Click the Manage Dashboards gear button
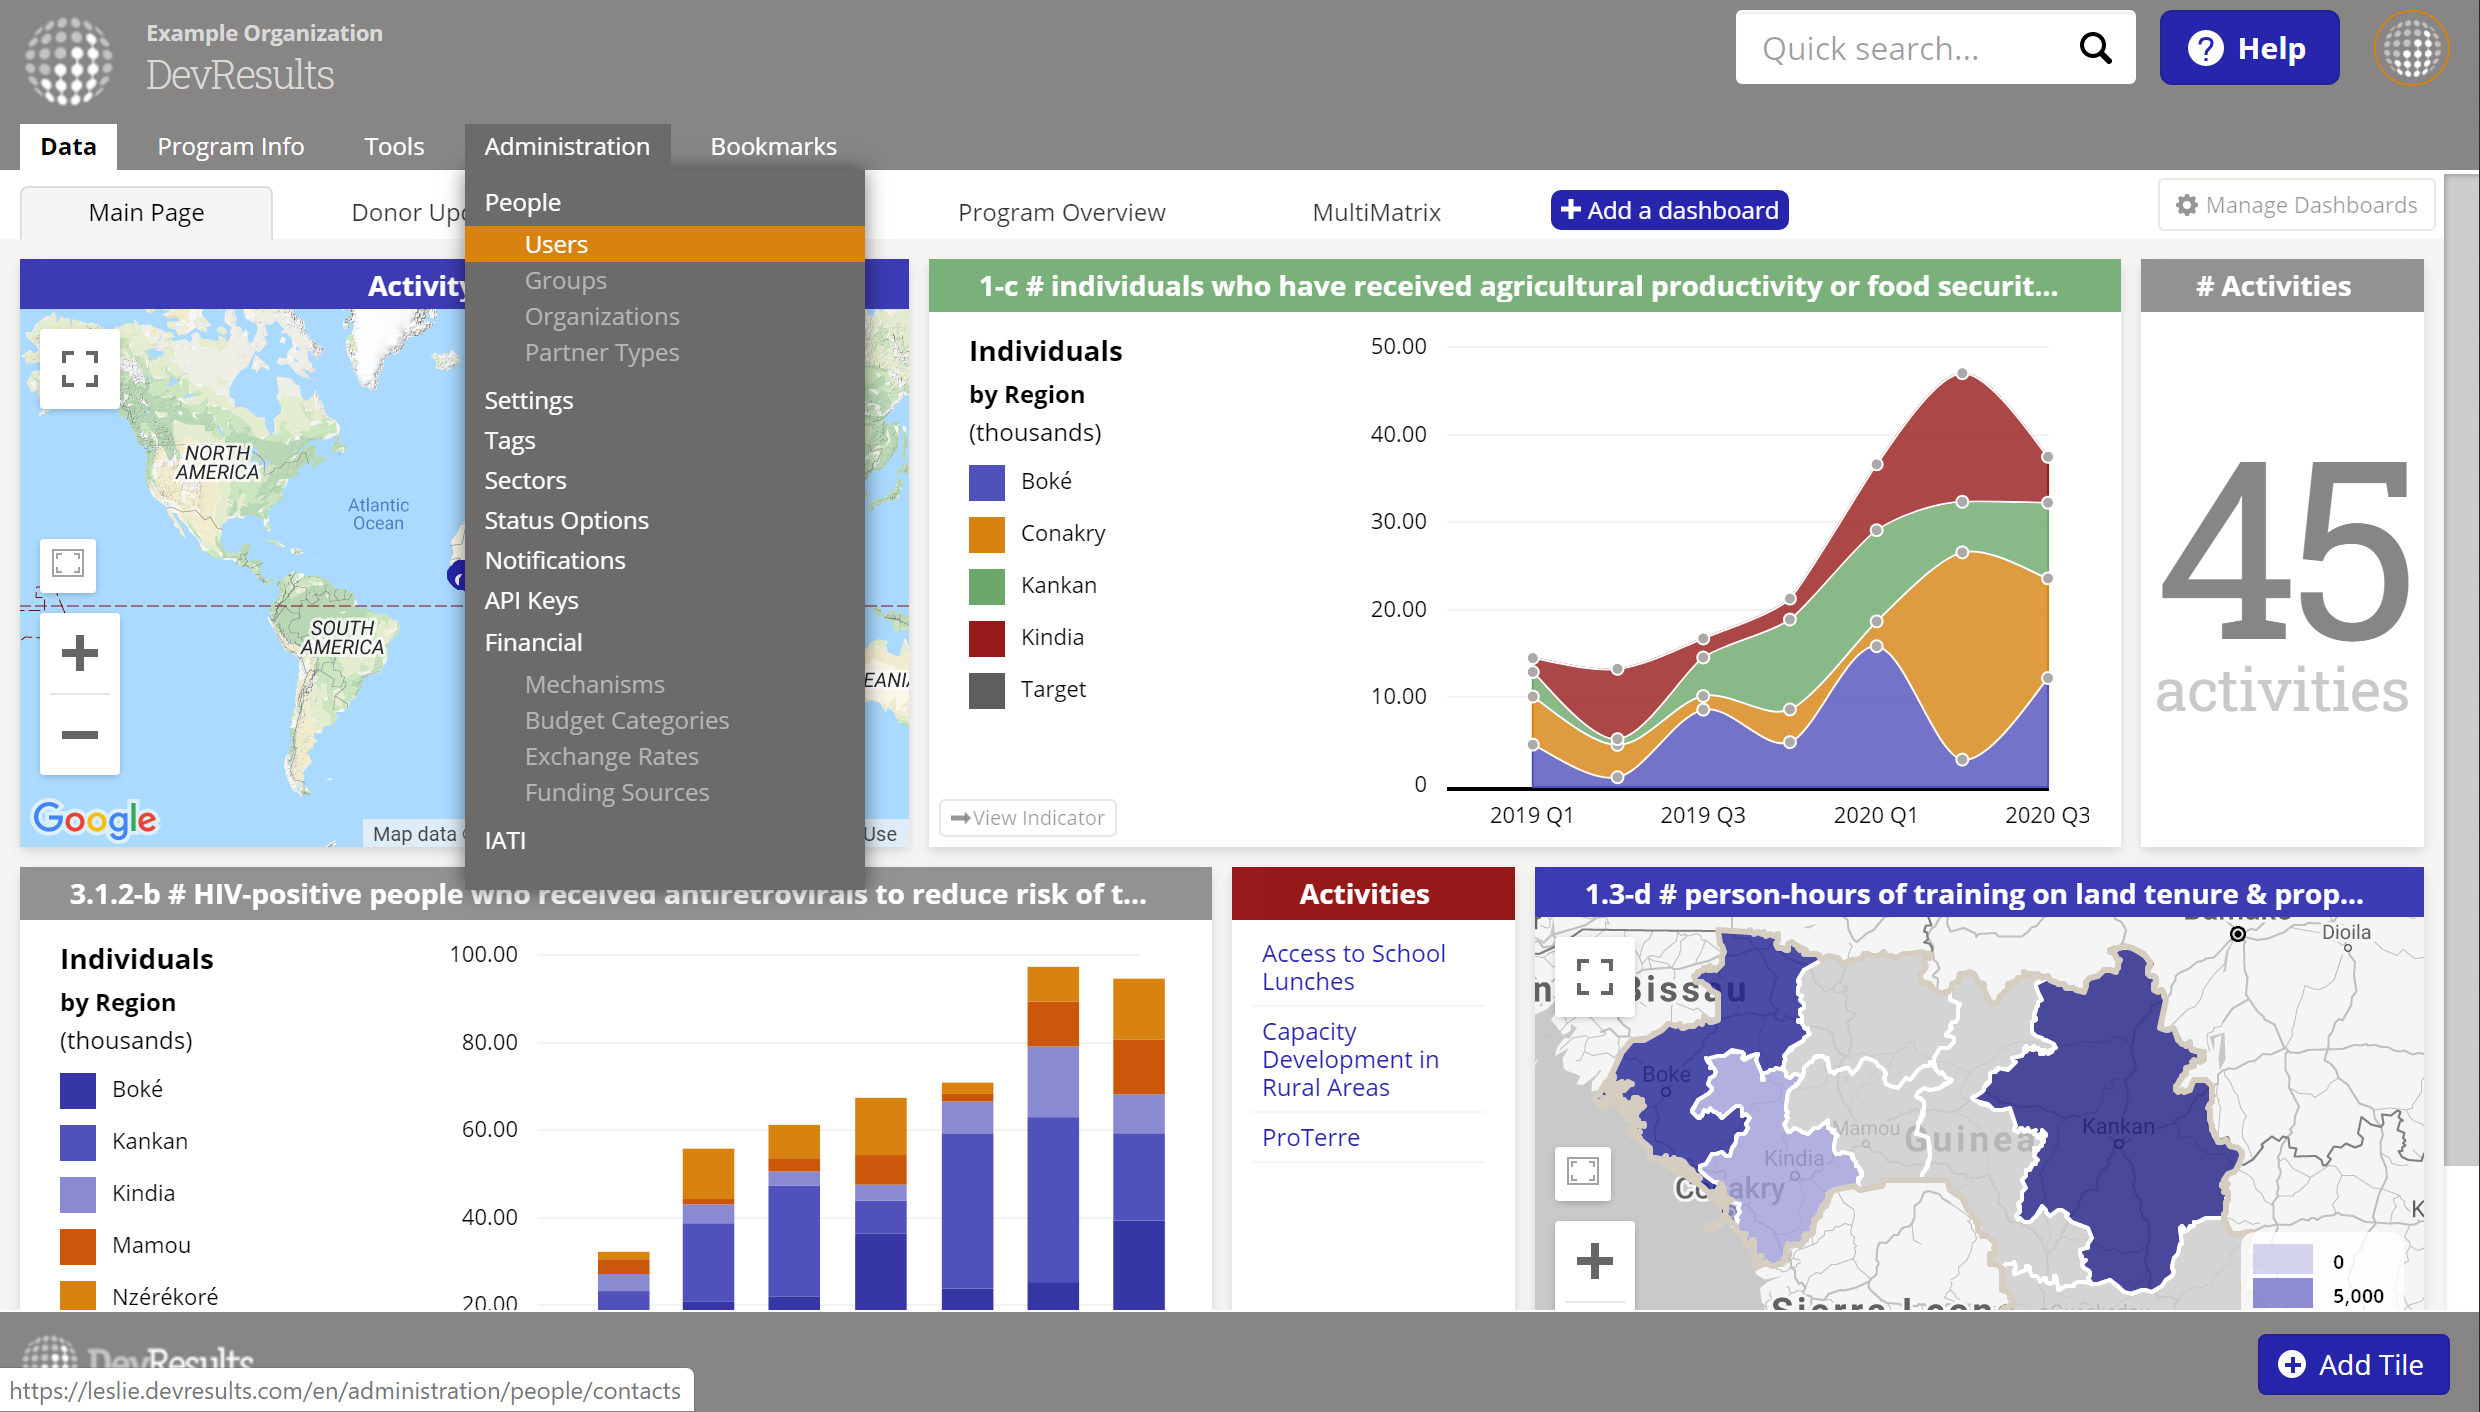Image resolution: width=2480 pixels, height=1412 pixels. pos(2296,205)
